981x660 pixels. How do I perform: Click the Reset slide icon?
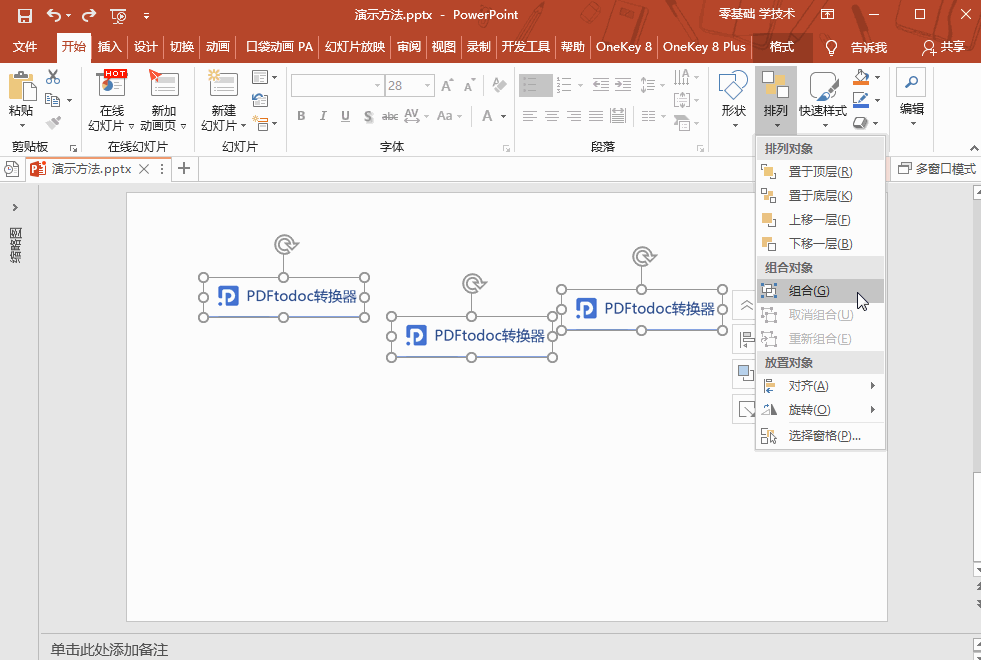coord(260,100)
